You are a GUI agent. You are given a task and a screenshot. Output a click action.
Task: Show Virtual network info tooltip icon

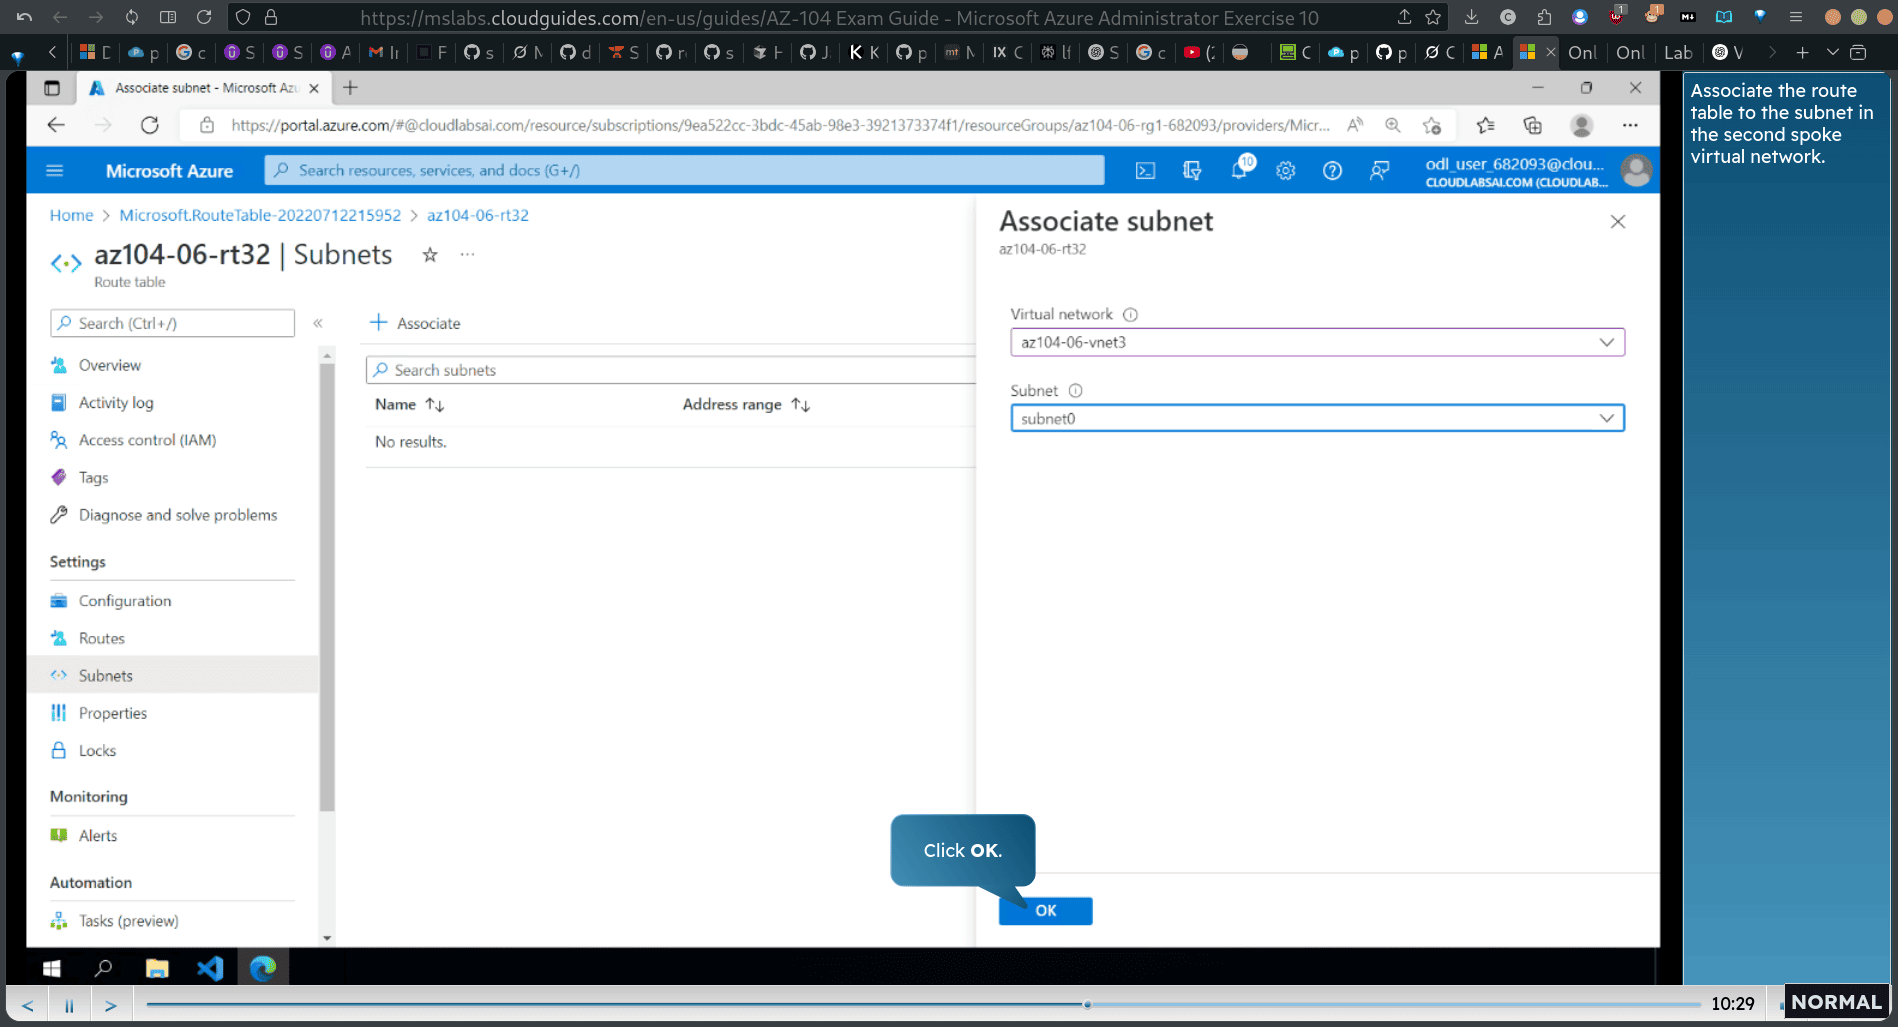click(x=1130, y=314)
